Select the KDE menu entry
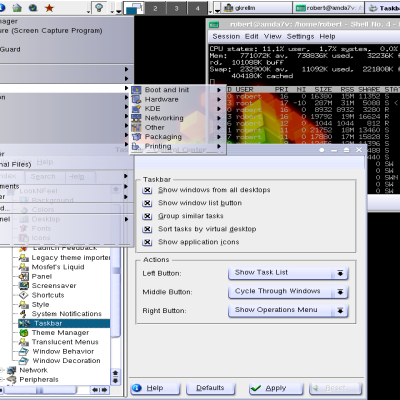This screenshot has width=400, height=400. (x=177, y=109)
